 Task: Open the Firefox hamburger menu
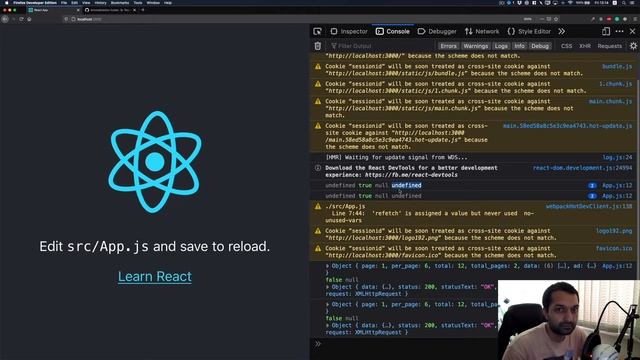pyautogui.click(x=635, y=19)
